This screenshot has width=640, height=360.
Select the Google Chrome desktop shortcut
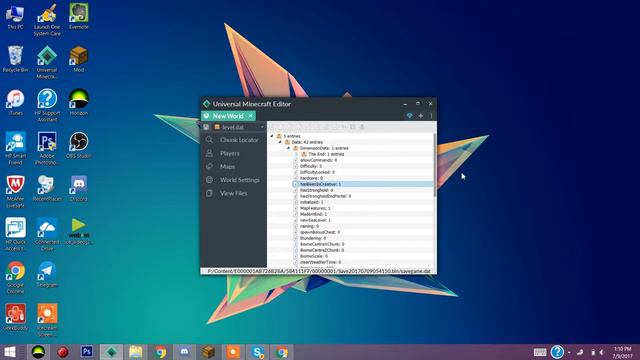click(x=15, y=278)
